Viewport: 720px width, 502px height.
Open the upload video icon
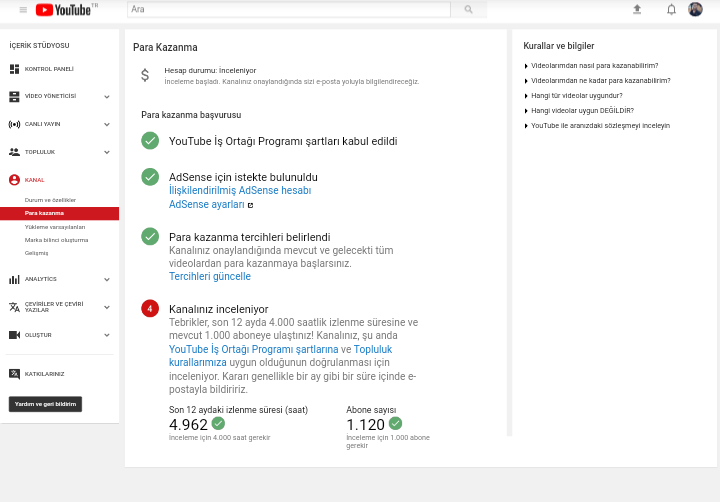coord(637,9)
